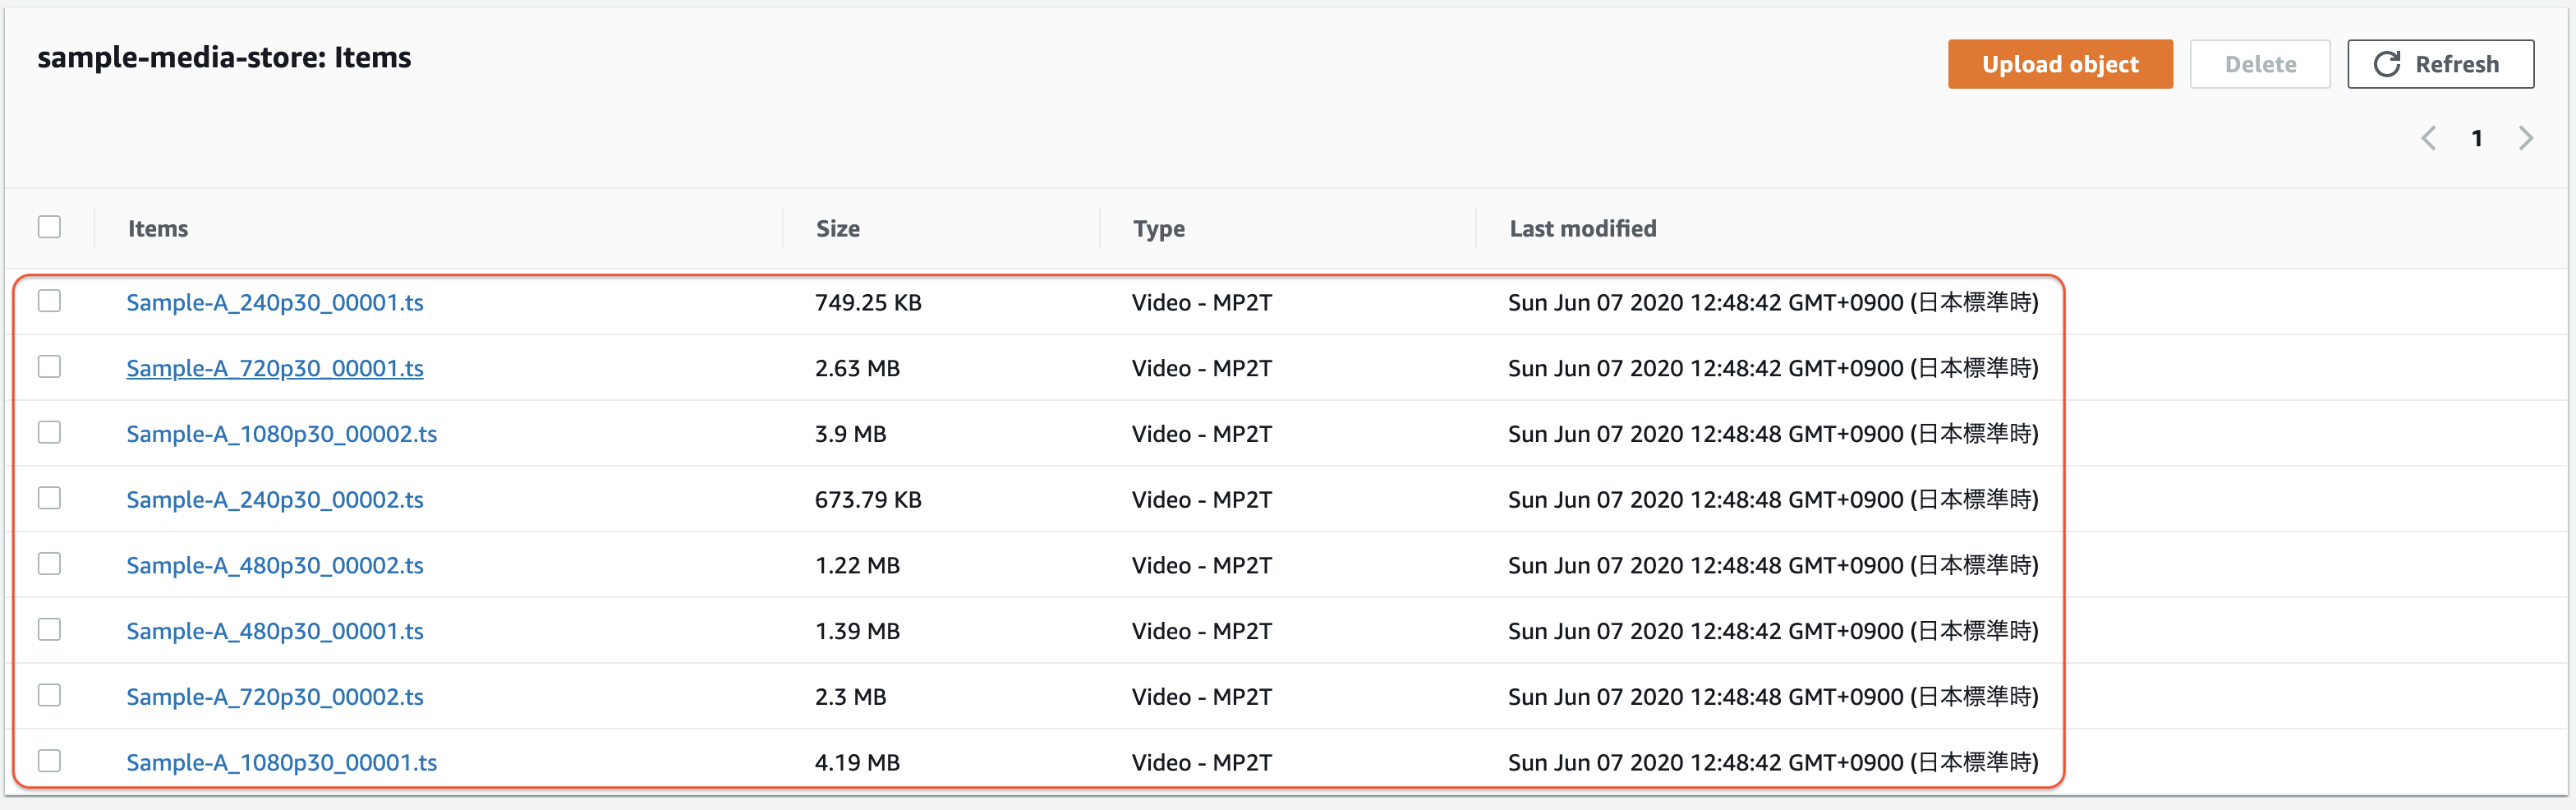Open the Sample-A_240p30_00001.ts item link

[275, 302]
